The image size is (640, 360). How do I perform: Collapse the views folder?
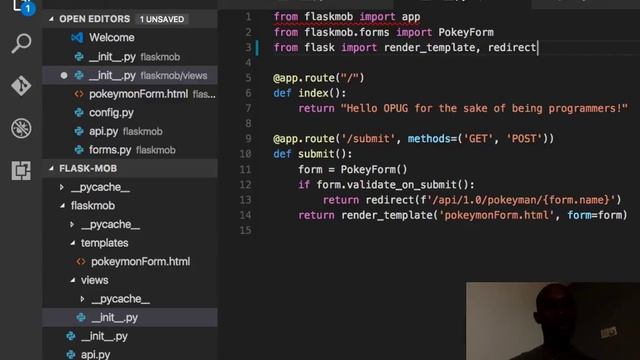click(72, 280)
